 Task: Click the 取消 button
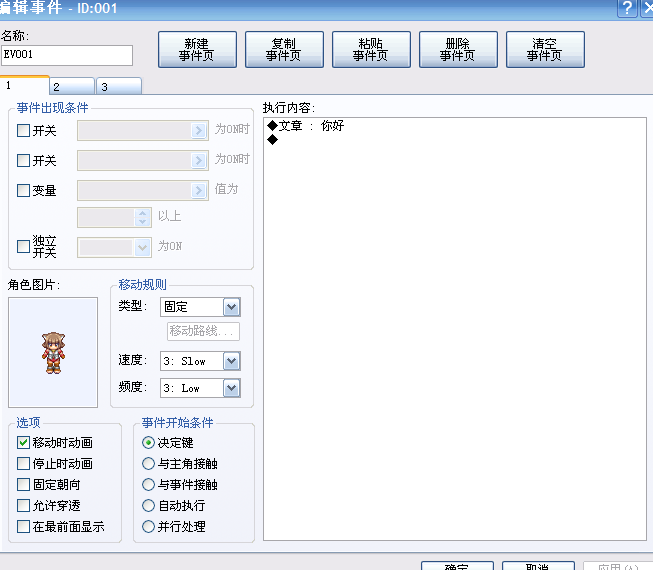538,566
